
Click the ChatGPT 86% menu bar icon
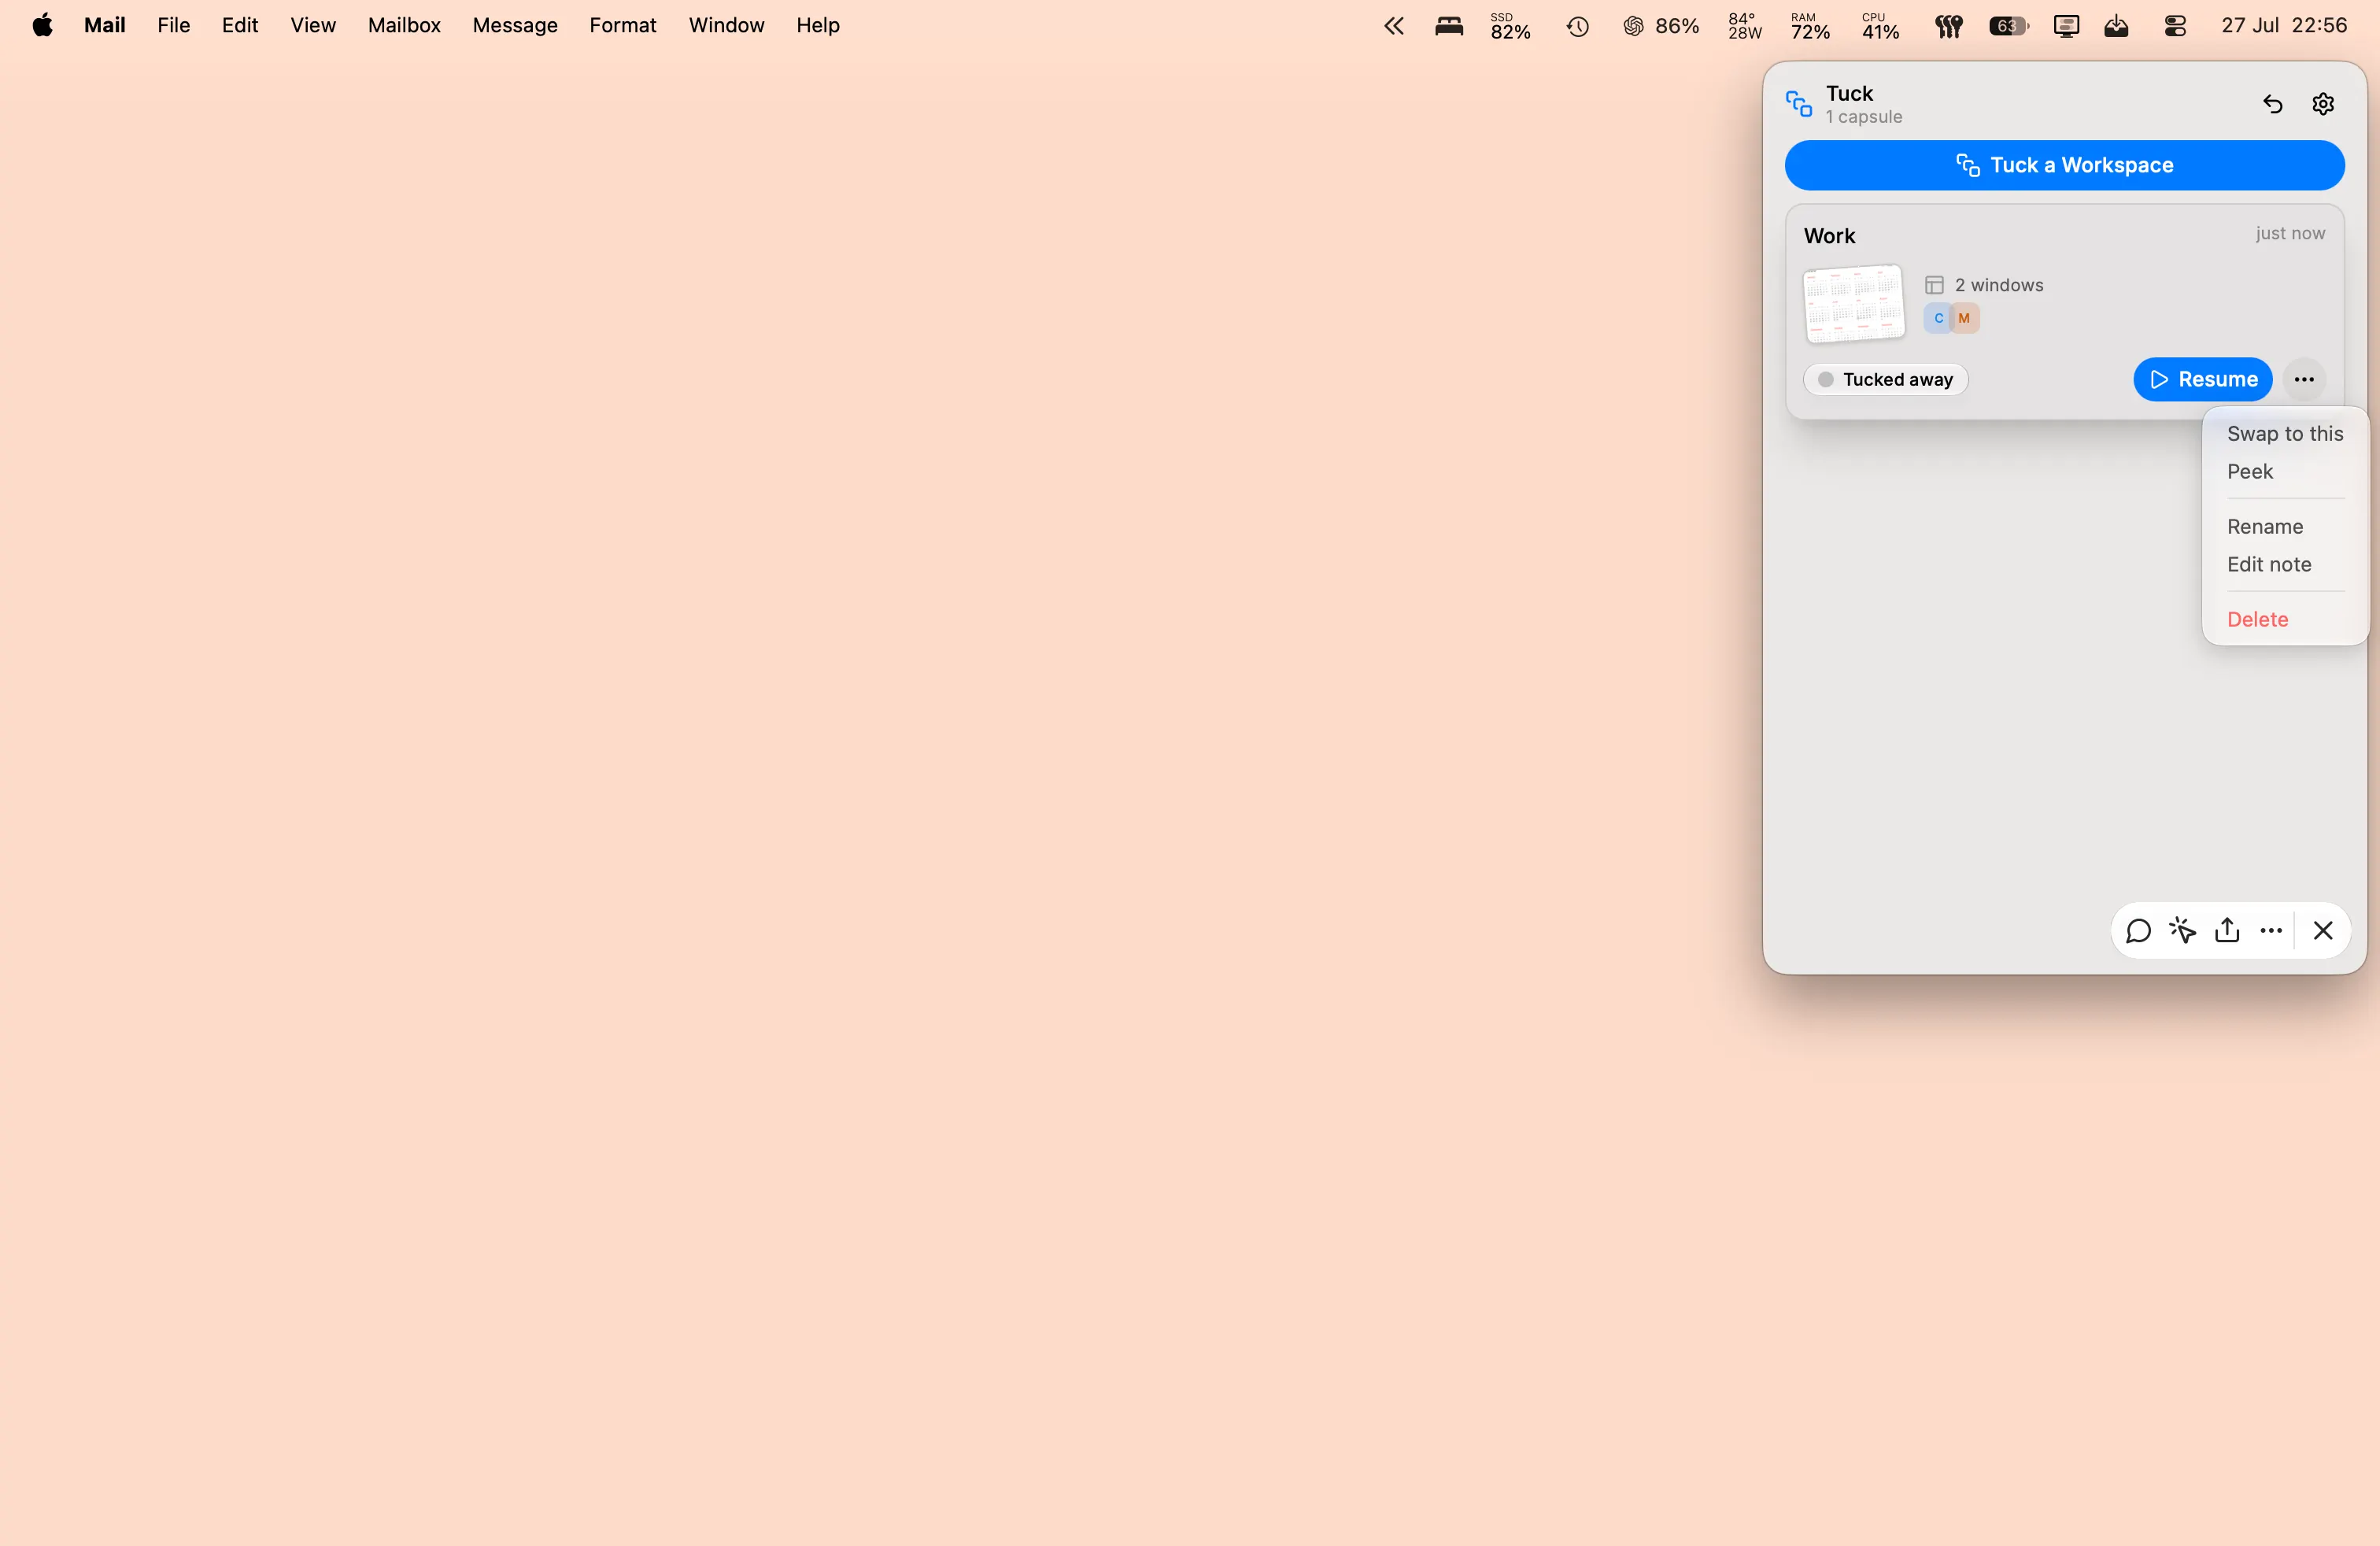[x=1661, y=26]
